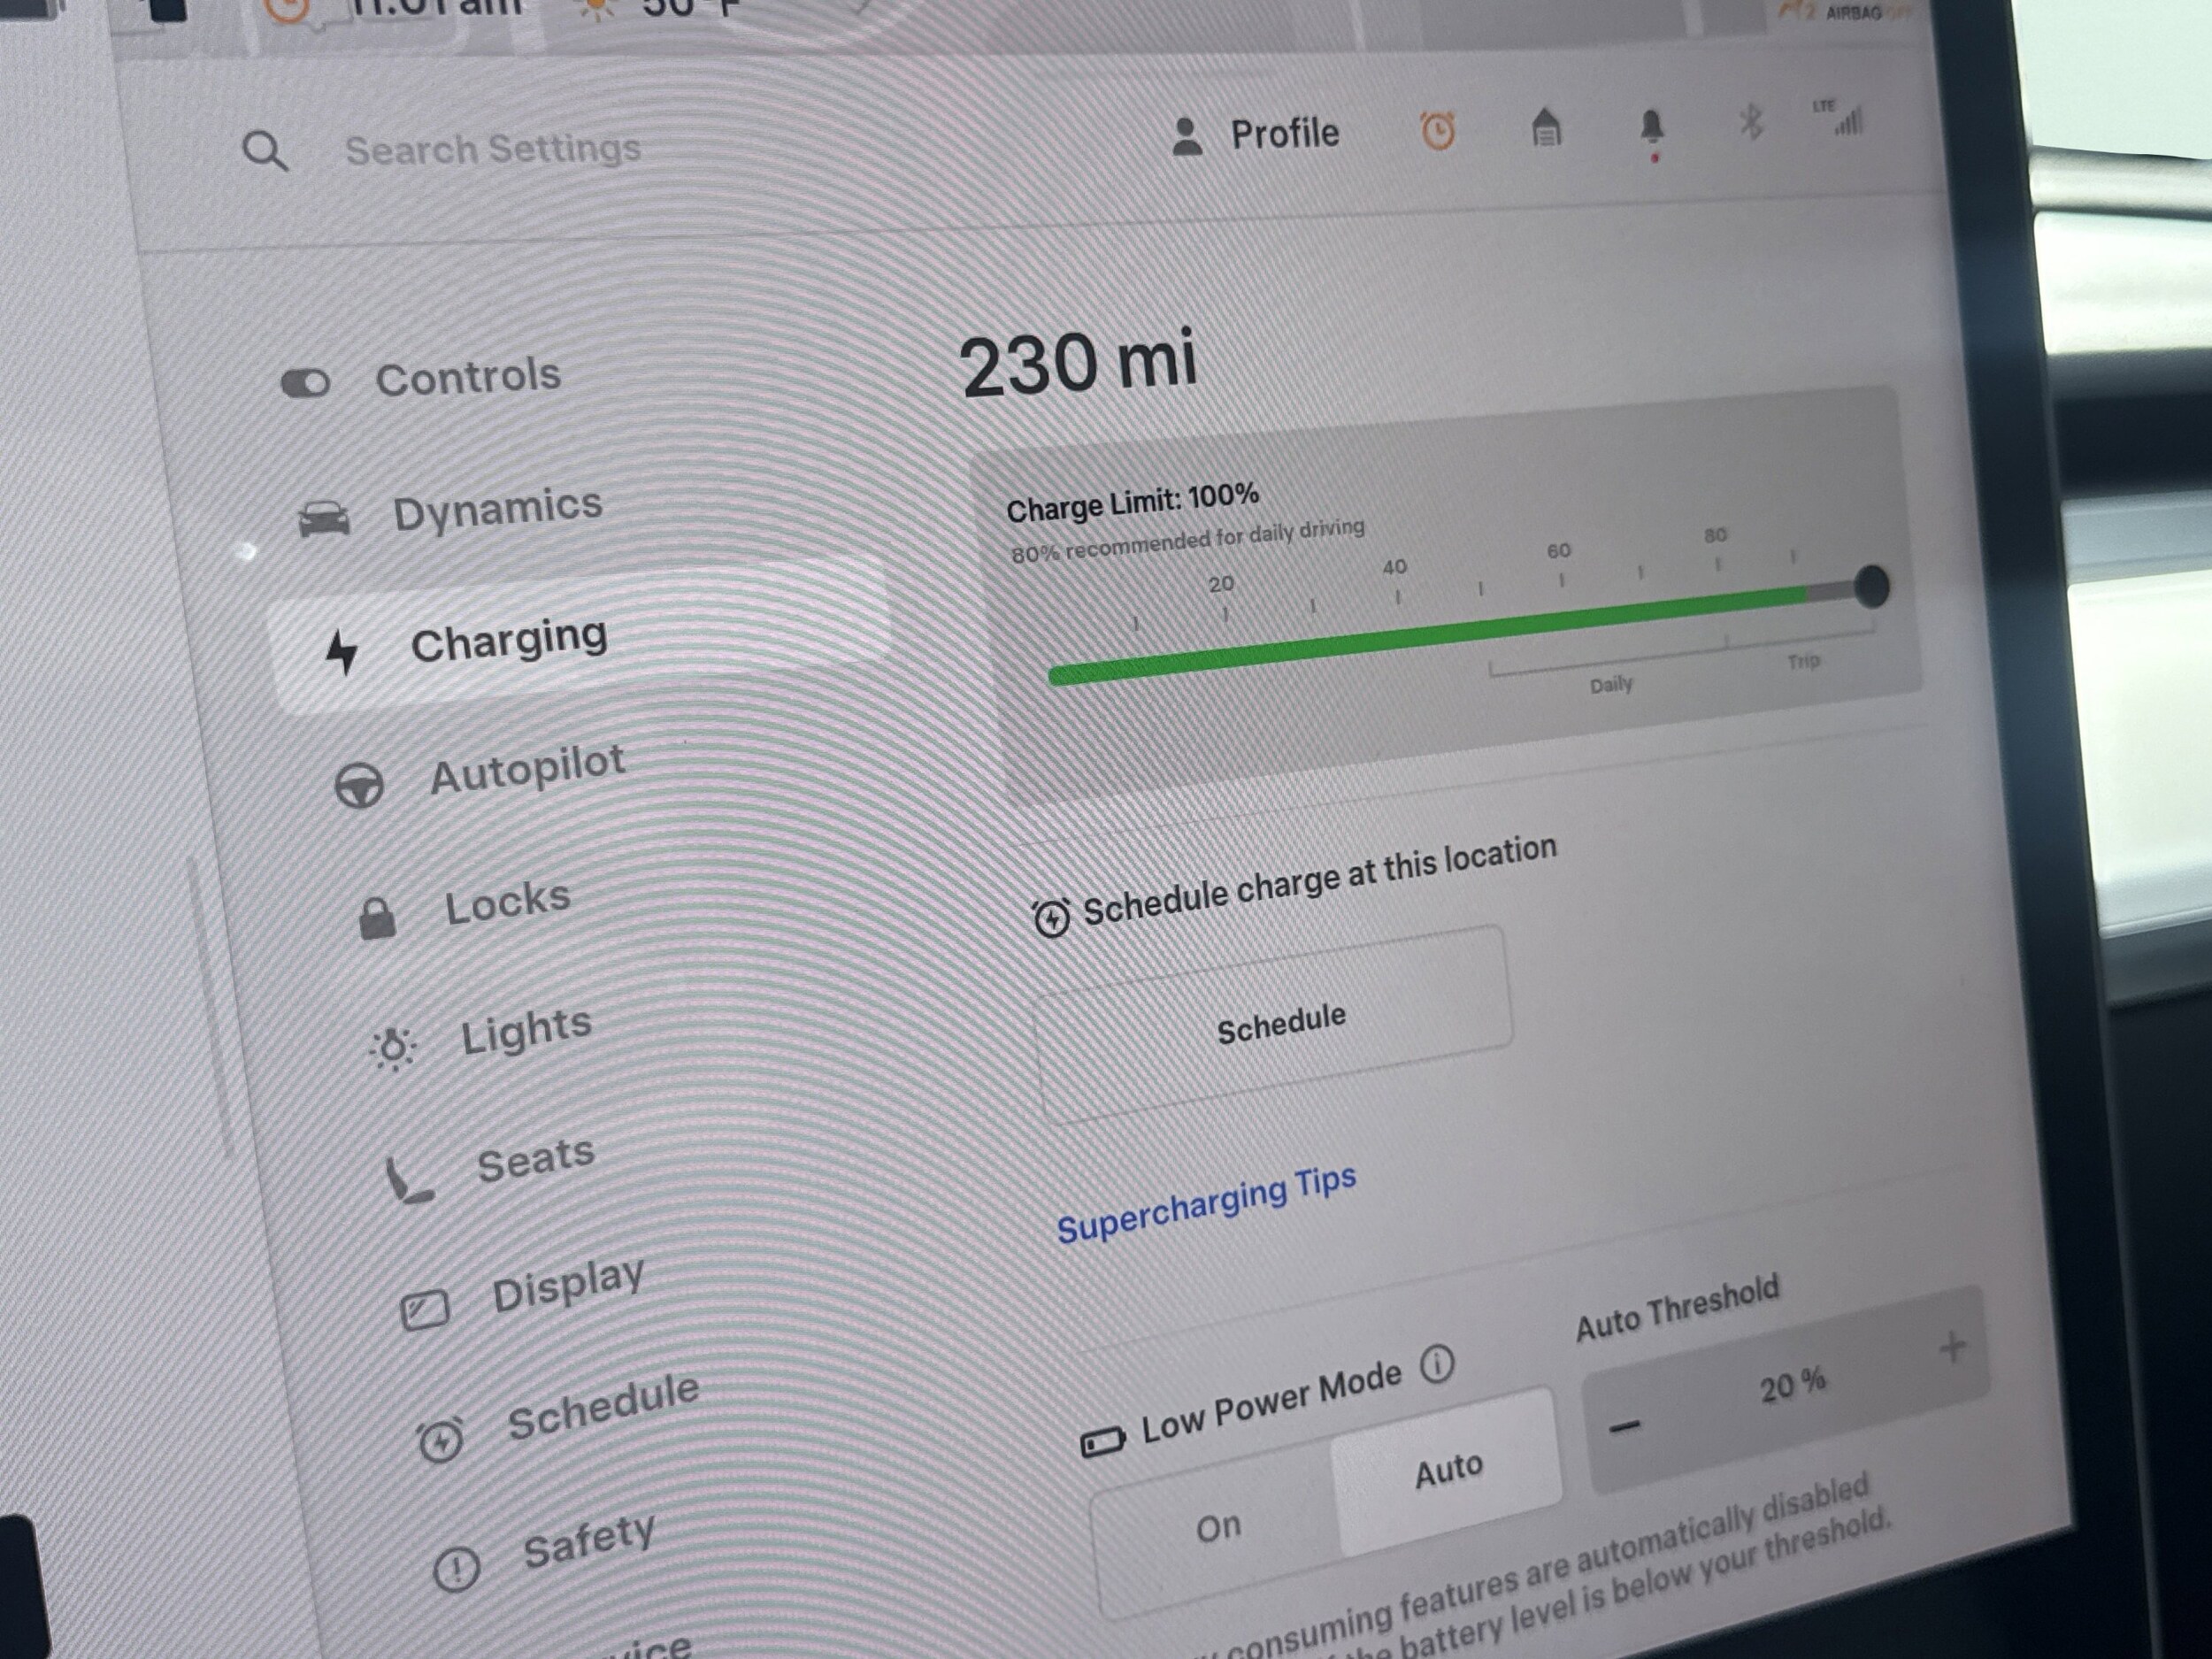
Task: Open the Profile user icon
Action: 1187,137
